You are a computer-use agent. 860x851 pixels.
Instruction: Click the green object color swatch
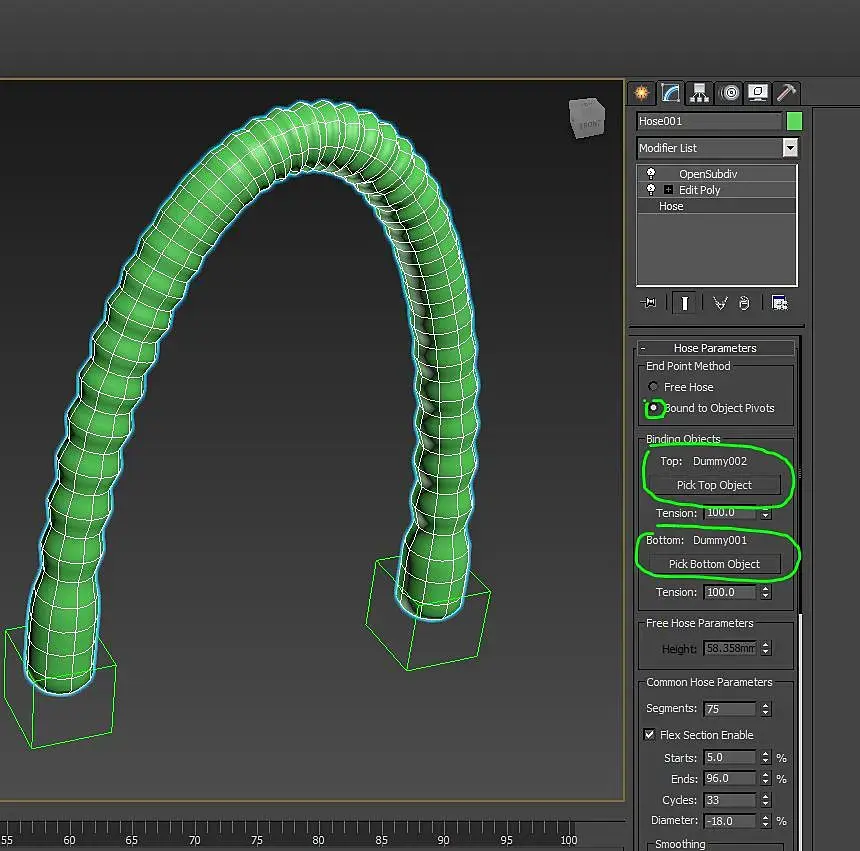coord(794,121)
